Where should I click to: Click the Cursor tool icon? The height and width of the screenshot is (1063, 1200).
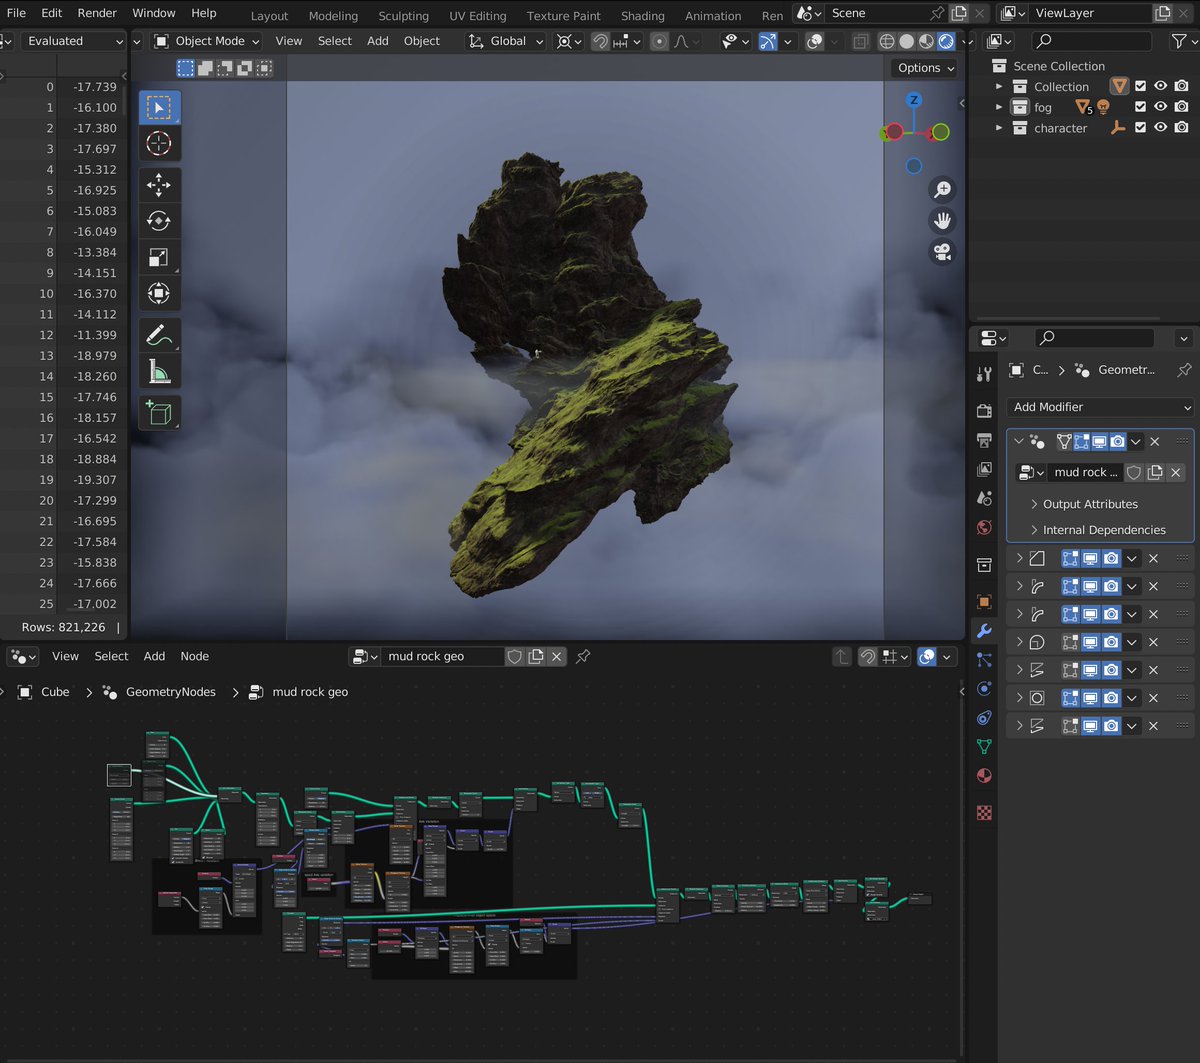click(x=158, y=143)
